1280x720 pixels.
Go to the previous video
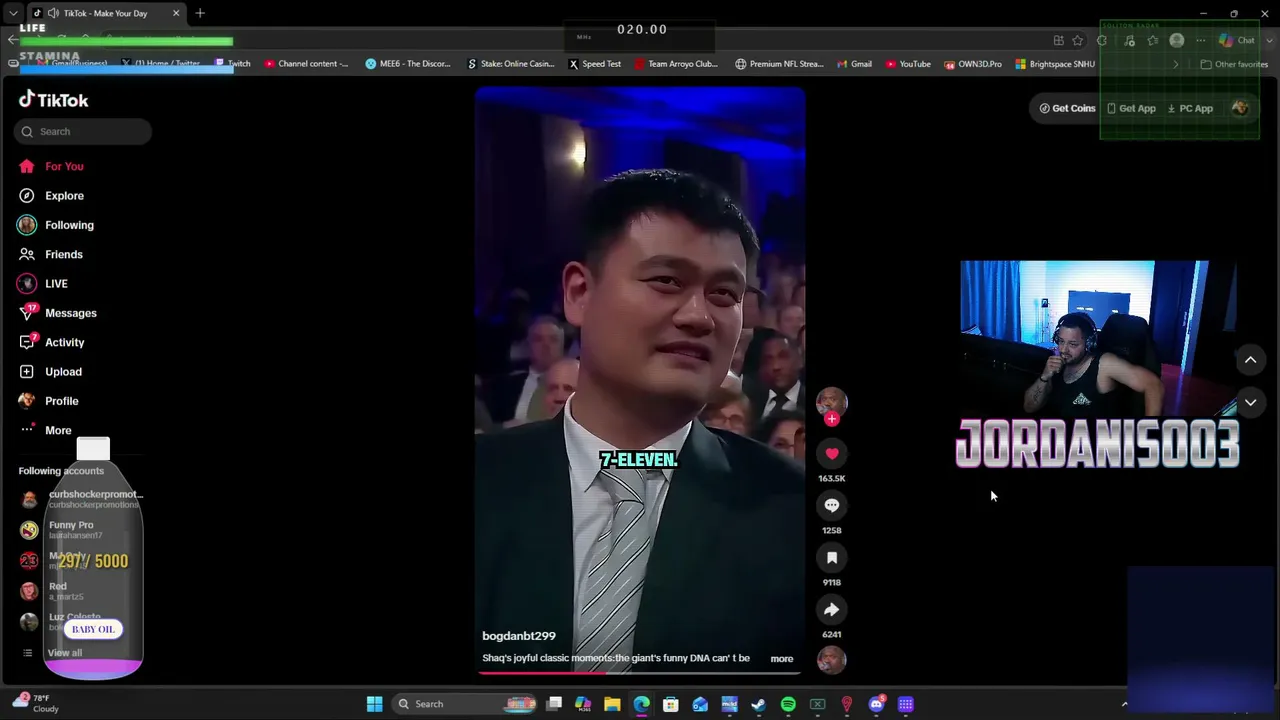click(x=1250, y=360)
